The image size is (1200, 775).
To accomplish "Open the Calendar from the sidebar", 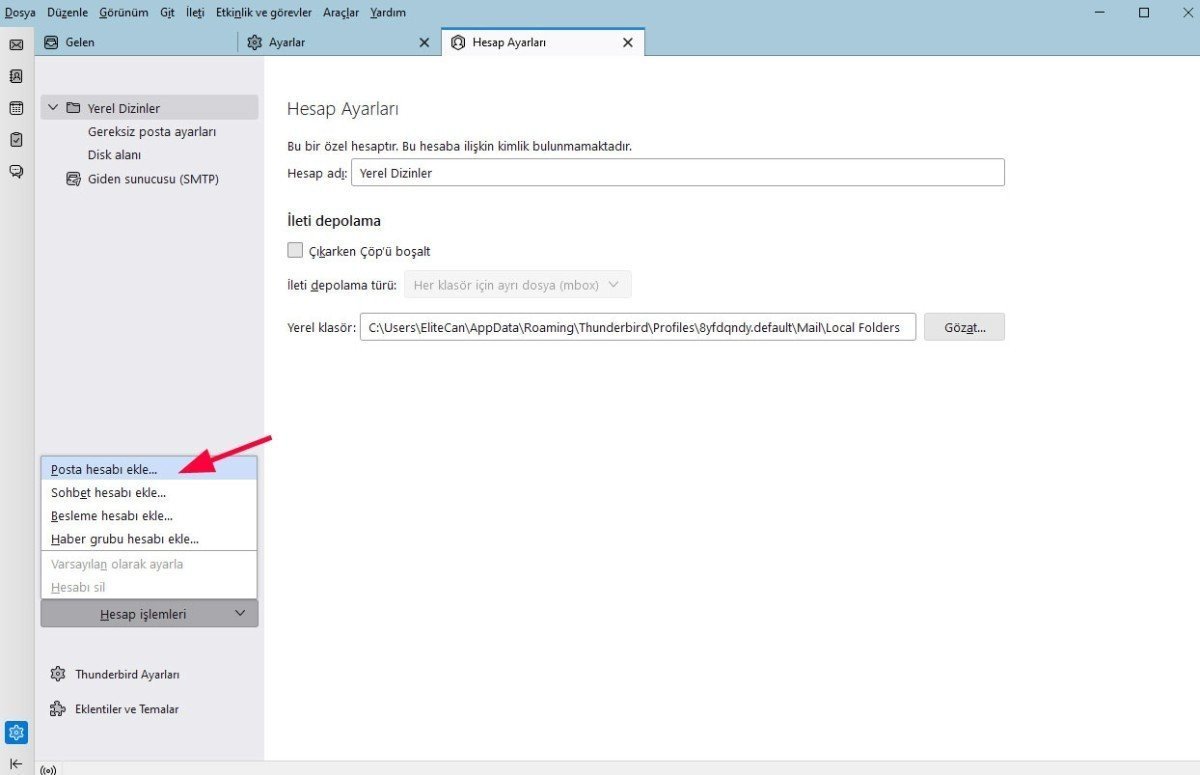I will [x=16, y=108].
